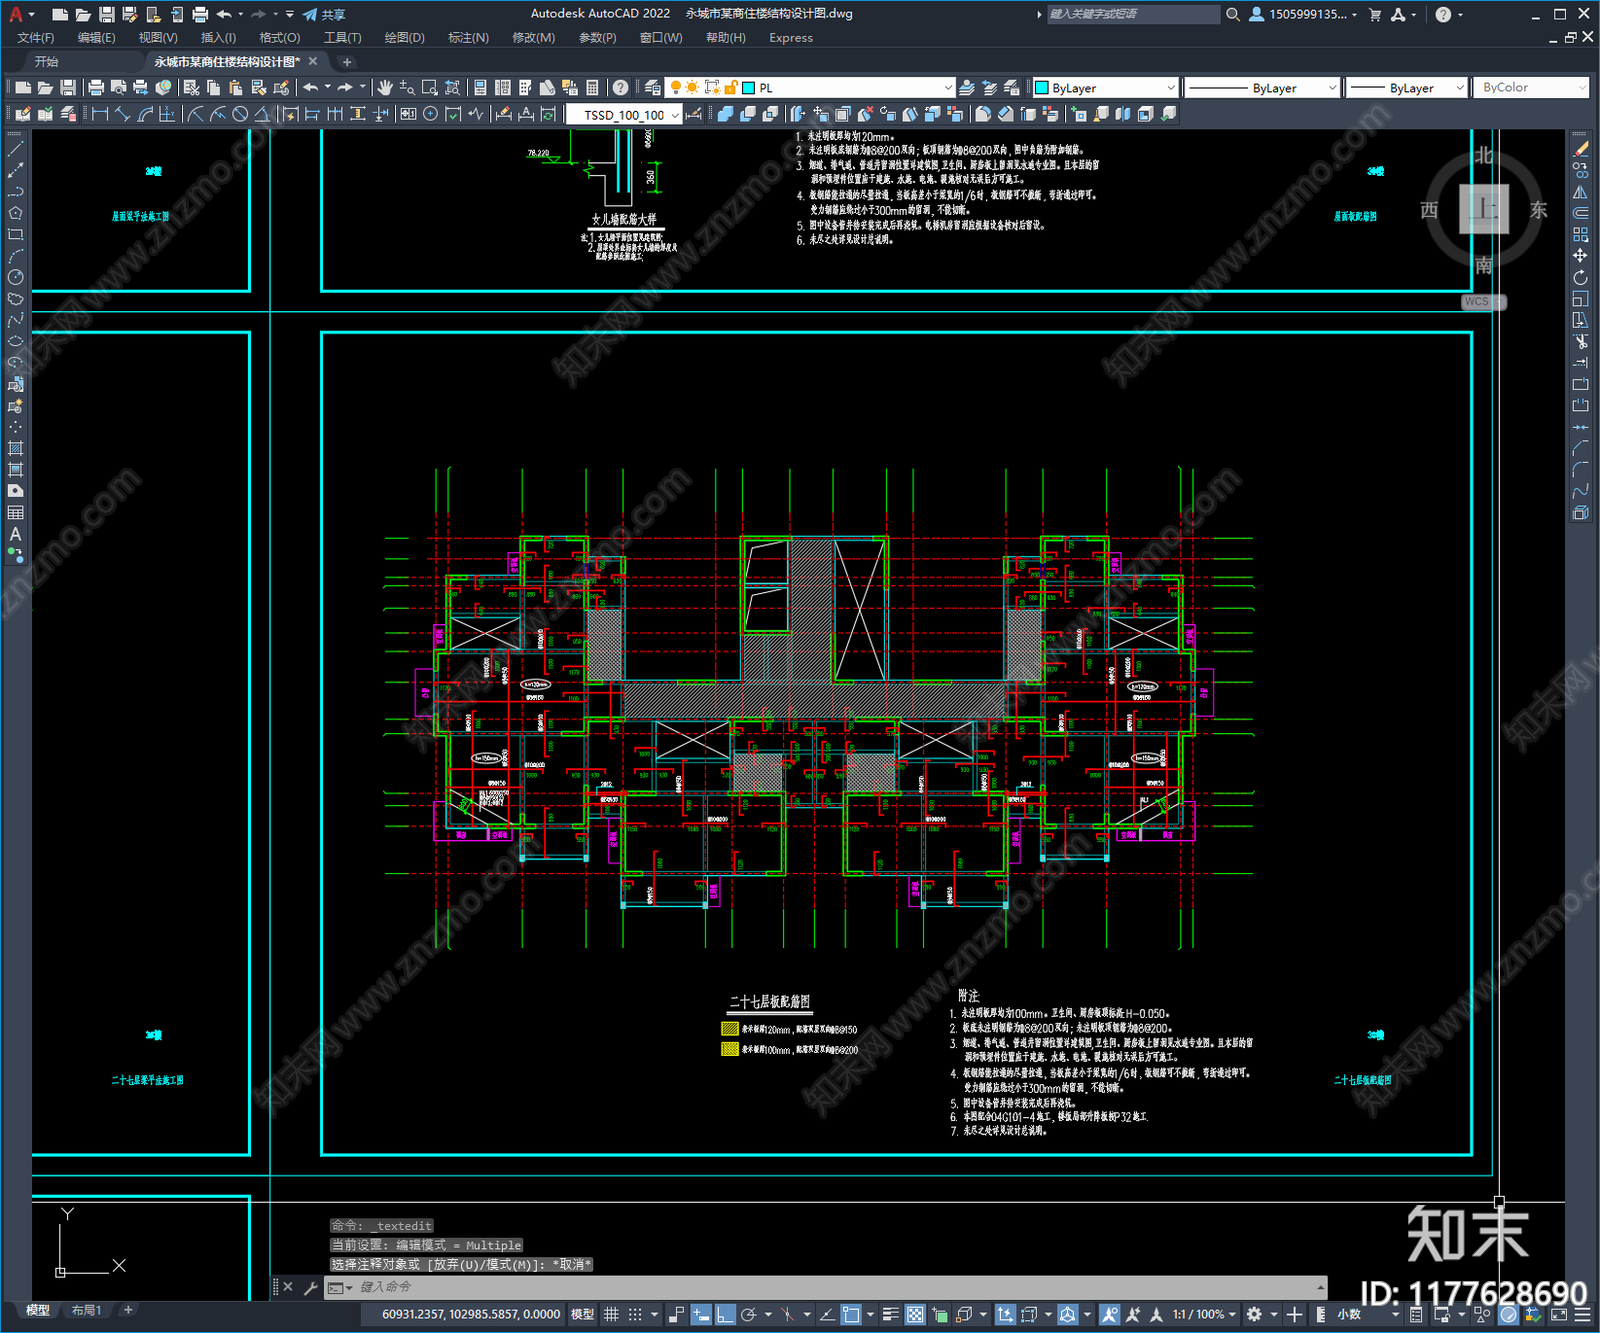Image resolution: width=1600 pixels, height=1333 pixels.
Task: Toggle annotation visibility in status bar
Action: [x=1109, y=1314]
